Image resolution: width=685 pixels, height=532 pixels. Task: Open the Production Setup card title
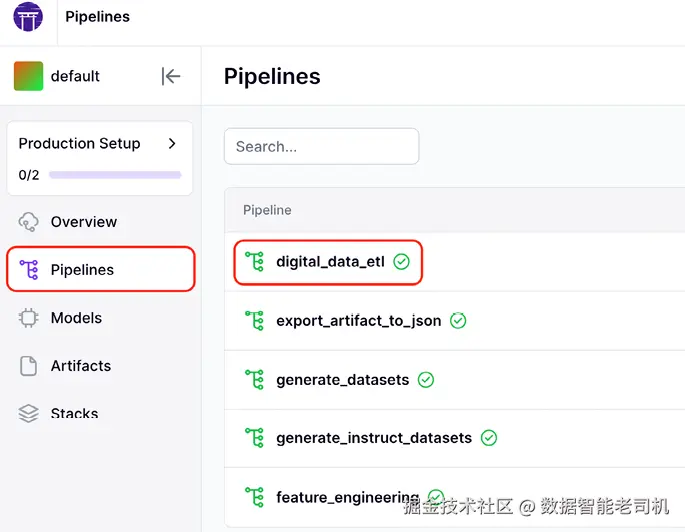(x=80, y=143)
